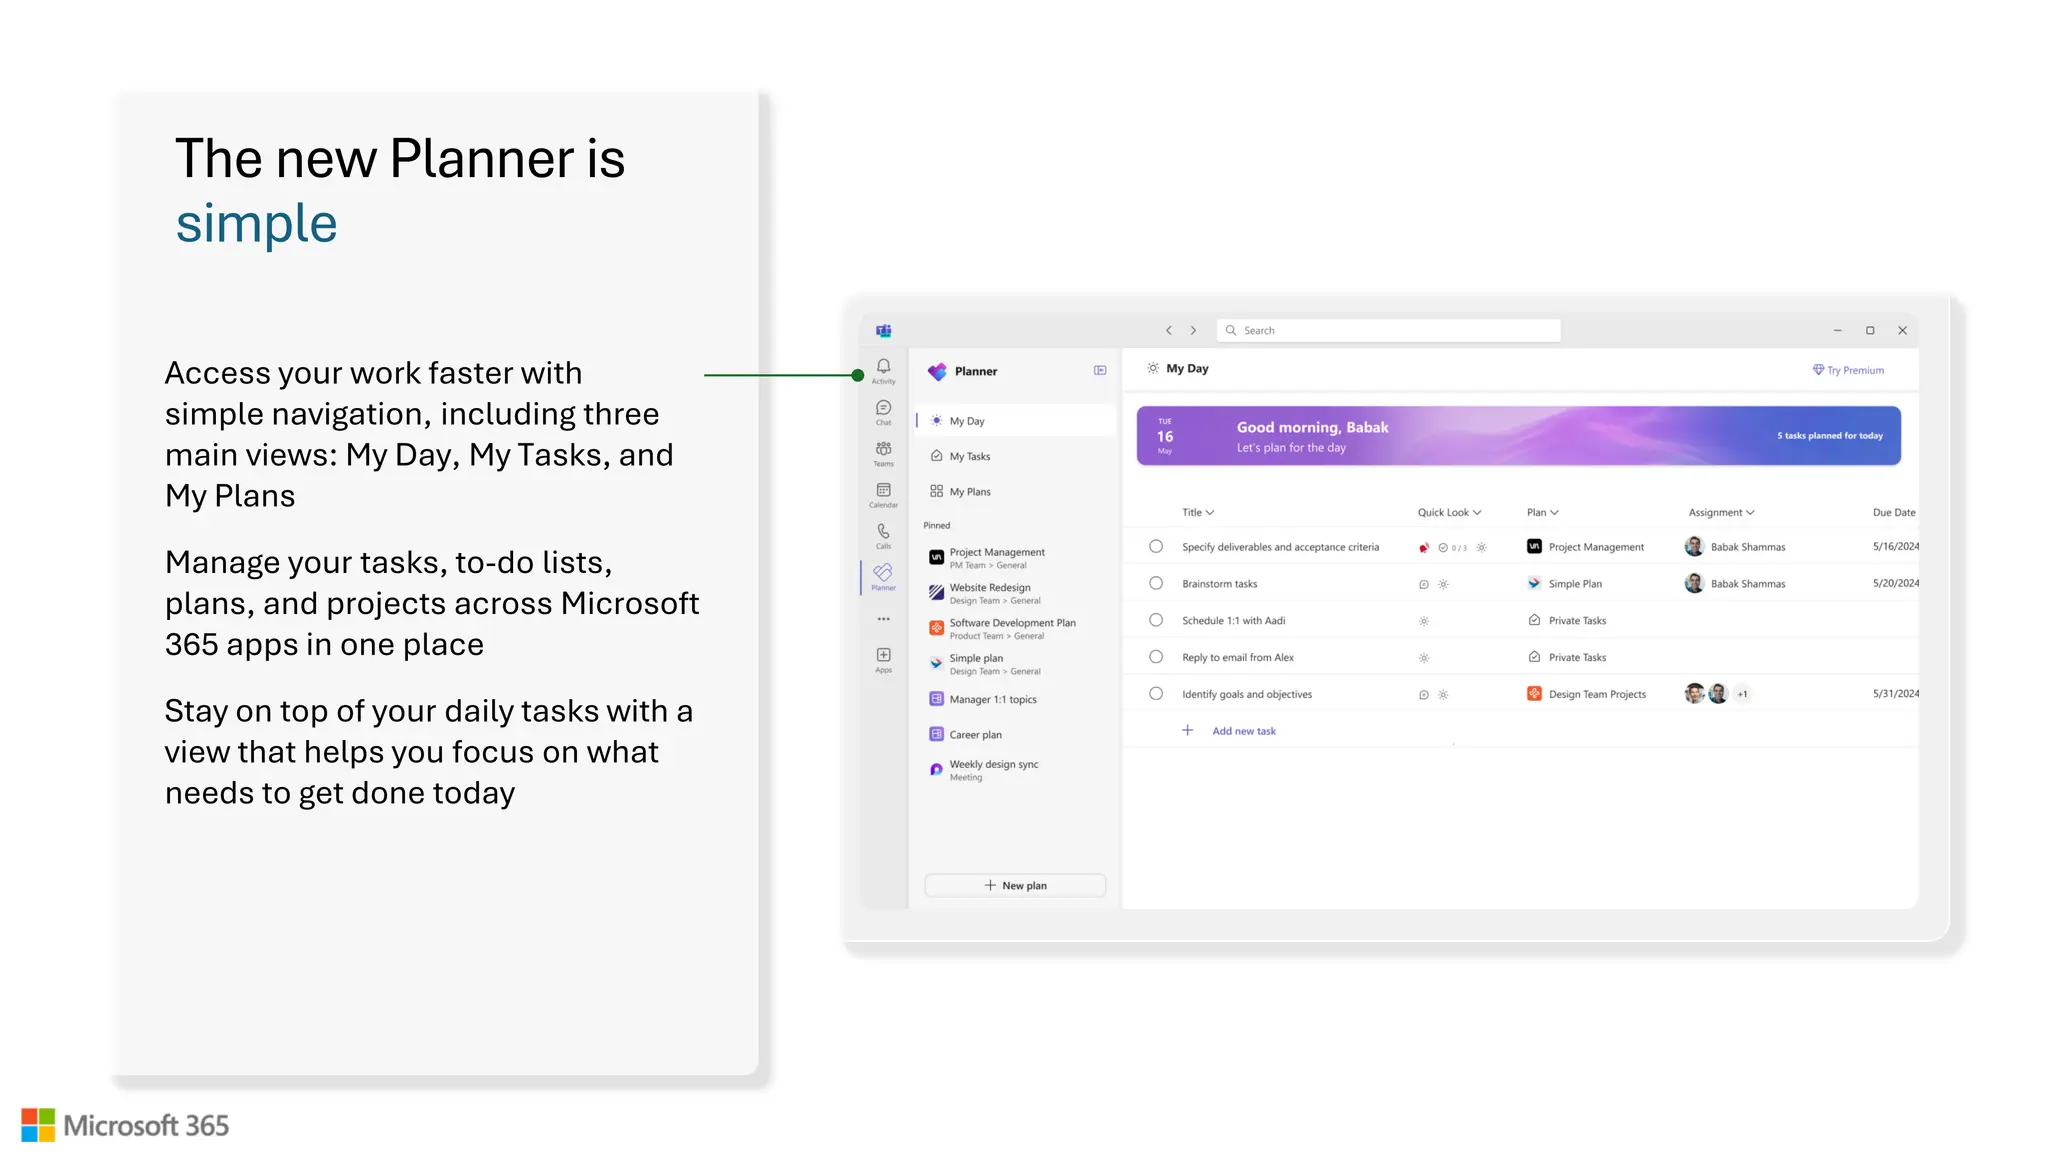Click the Teams logo in title bar
The width and height of the screenshot is (2048, 1152).
coord(883,330)
